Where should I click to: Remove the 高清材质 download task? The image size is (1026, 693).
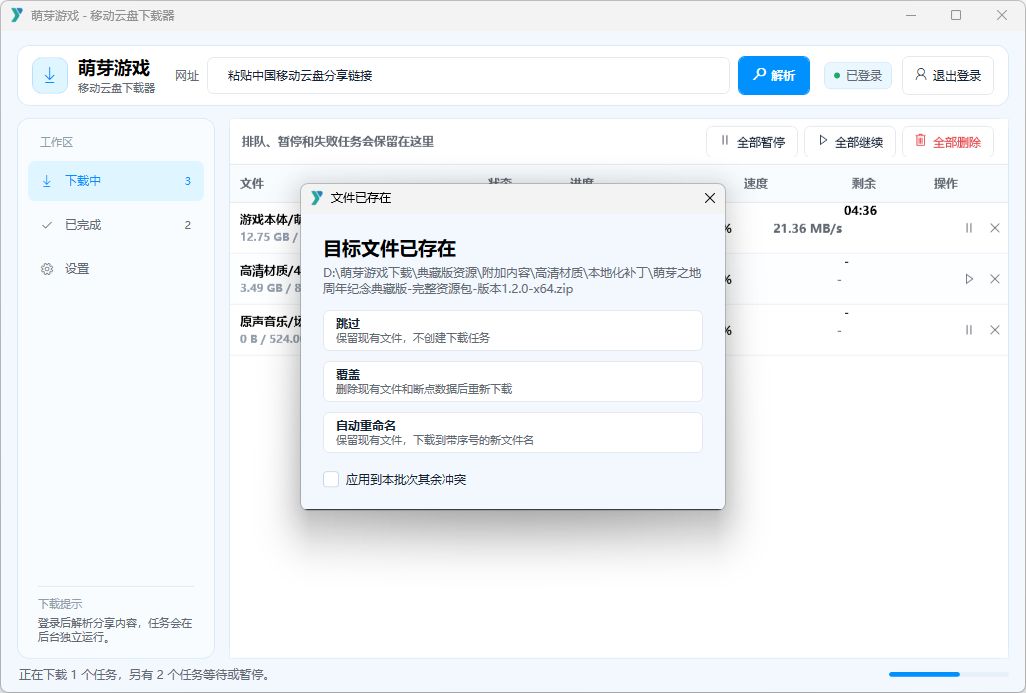(995, 279)
